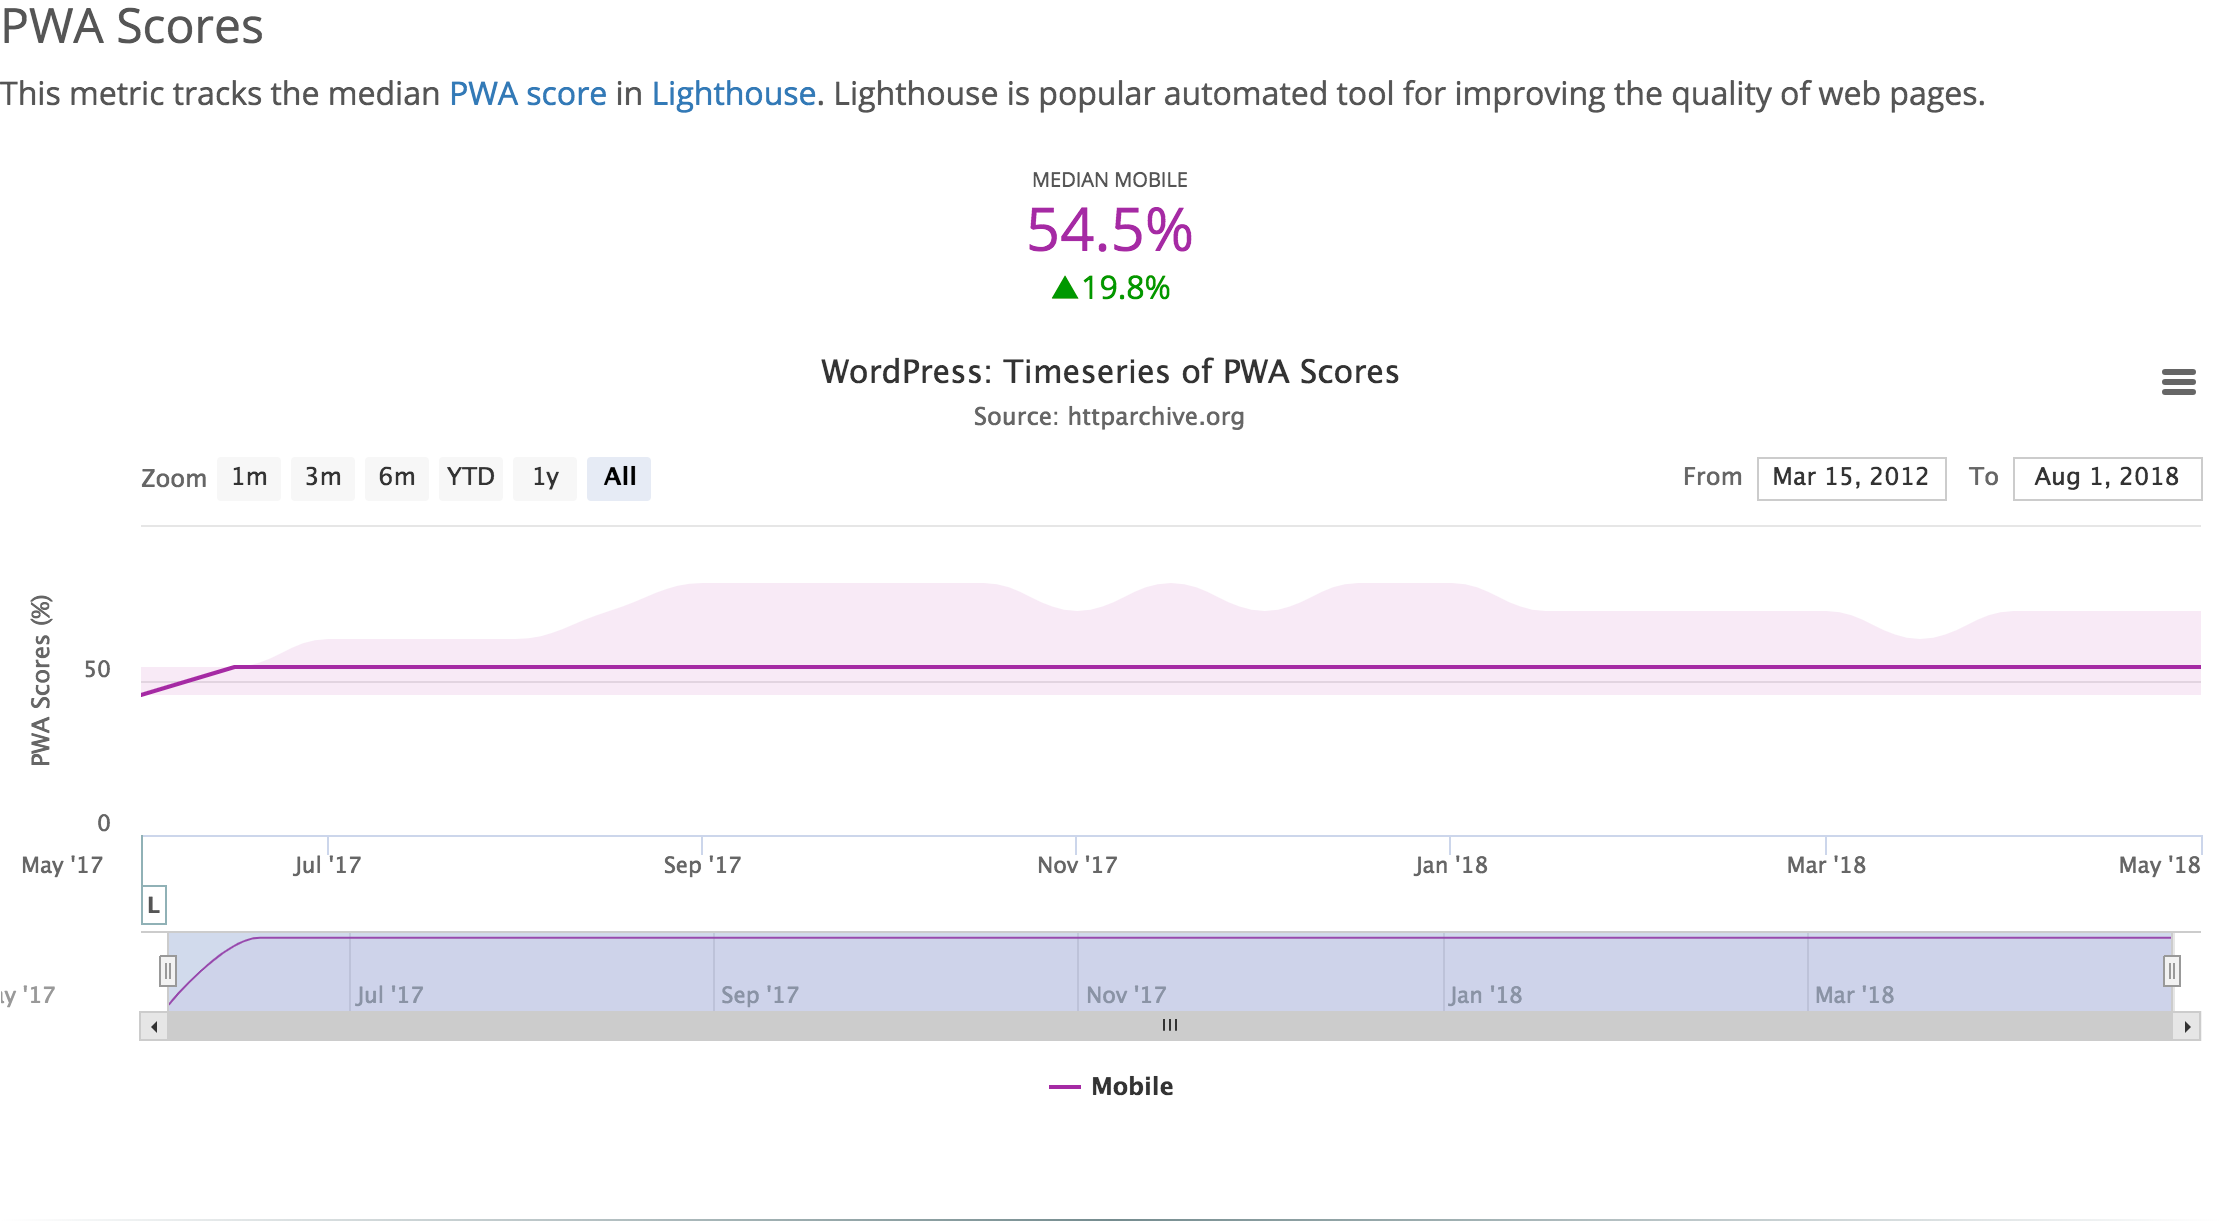Viewport: 2220px width, 1222px height.
Task: Click the chart title WordPress Timeseries of PWA Scores
Action: pyautogui.click(x=1110, y=372)
